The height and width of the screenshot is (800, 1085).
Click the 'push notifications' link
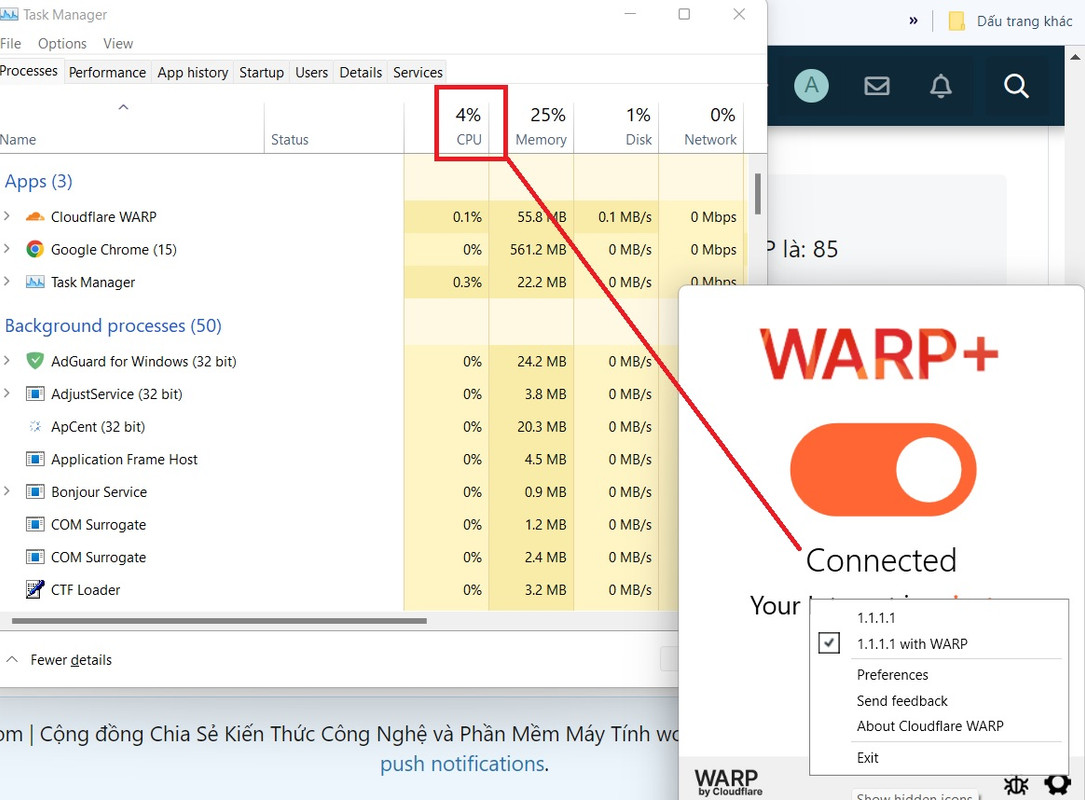pos(462,764)
